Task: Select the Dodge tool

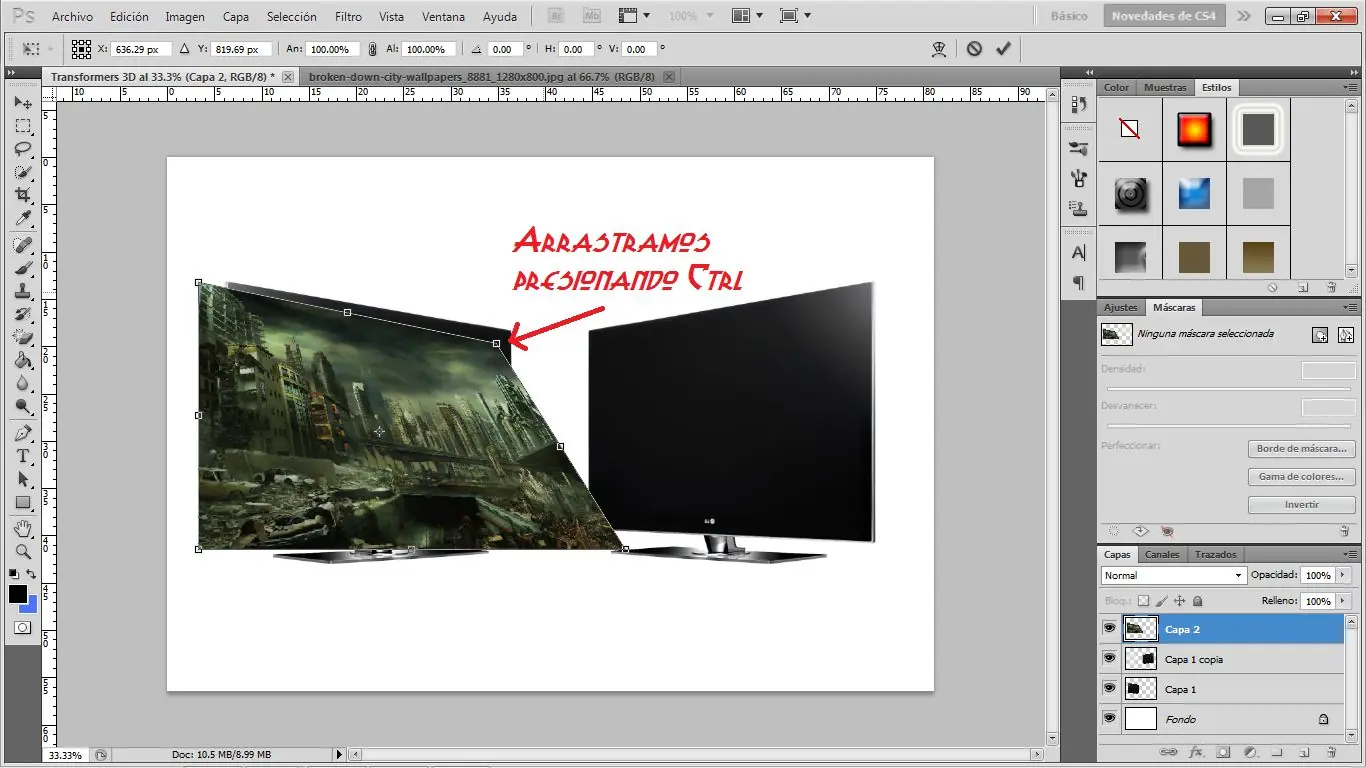Action: (22, 406)
